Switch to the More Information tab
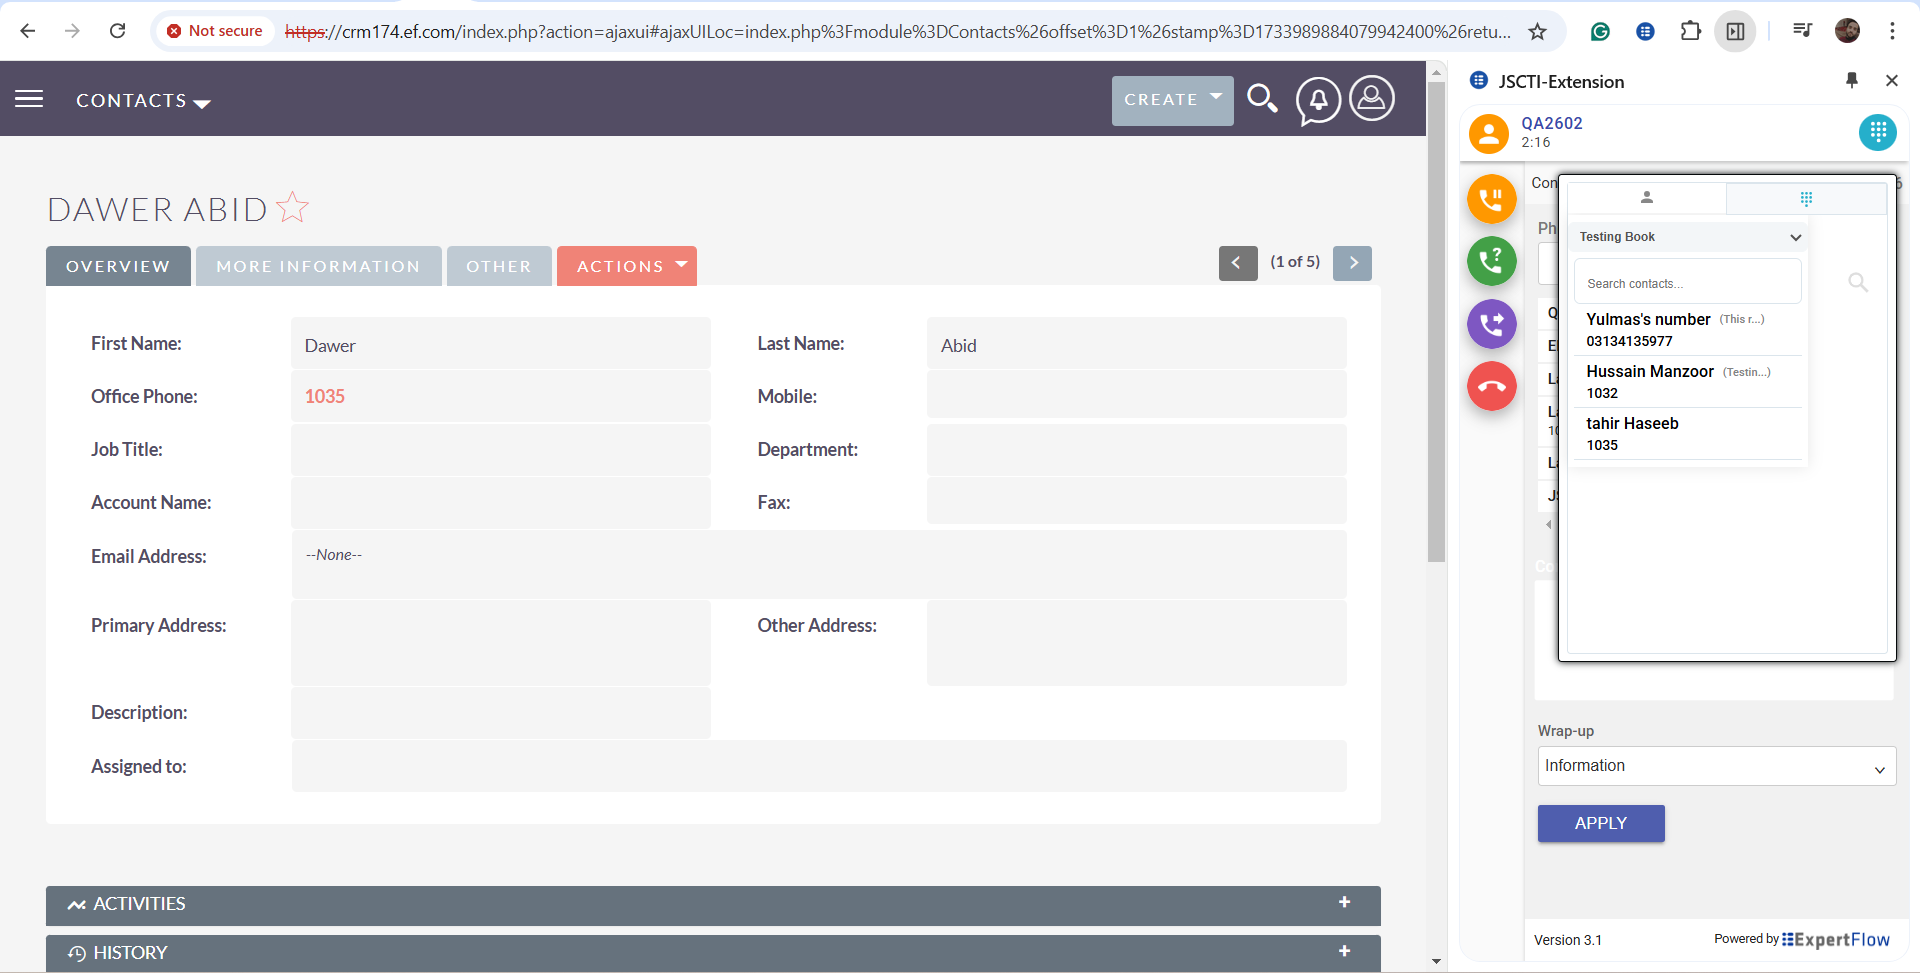The height and width of the screenshot is (973, 1920). (318, 266)
